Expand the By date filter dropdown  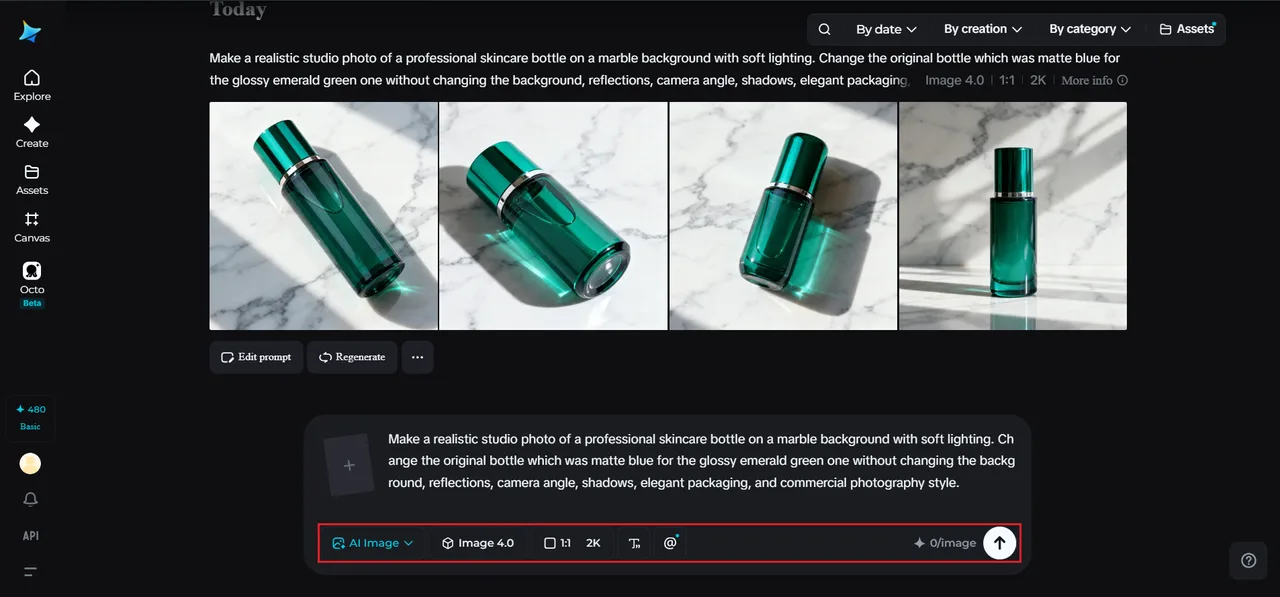(x=886, y=29)
